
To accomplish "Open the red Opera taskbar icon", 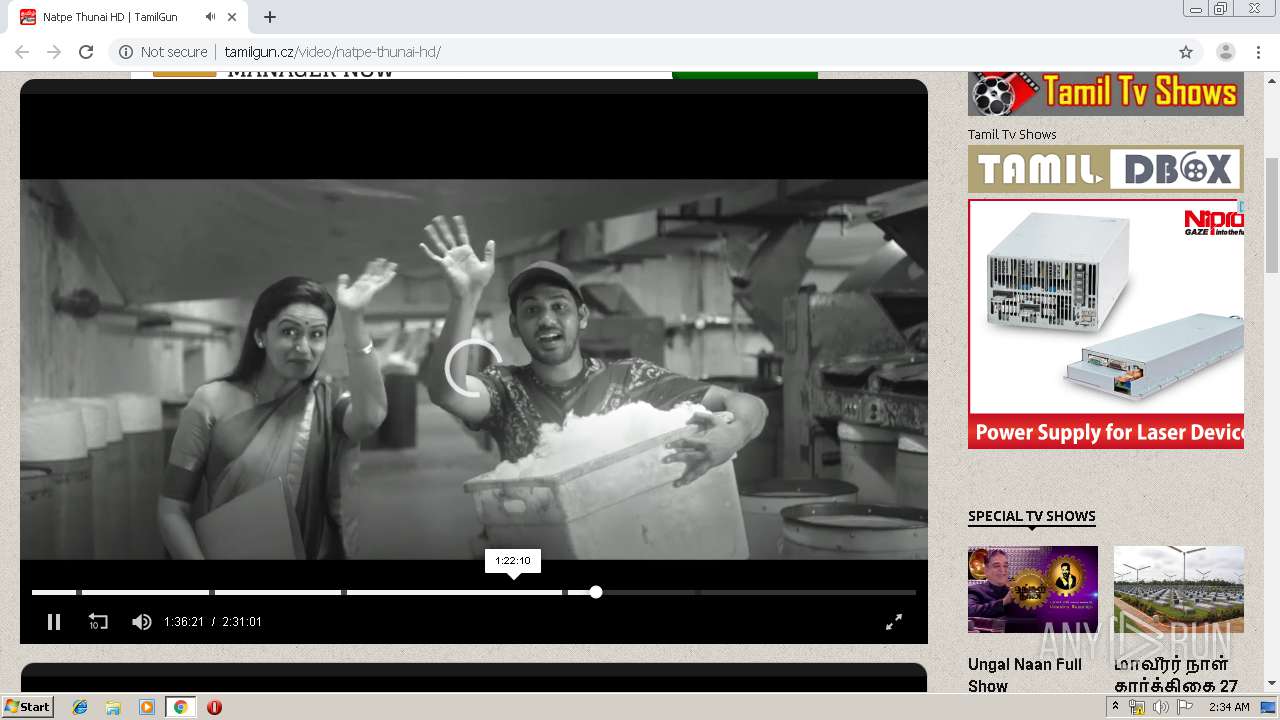I will pos(214,707).
